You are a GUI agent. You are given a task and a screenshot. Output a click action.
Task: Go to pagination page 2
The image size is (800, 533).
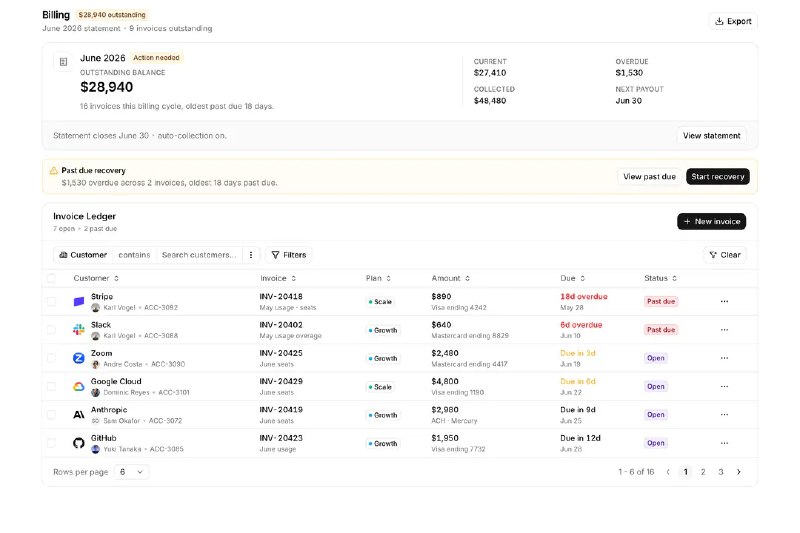click(703, 472)
